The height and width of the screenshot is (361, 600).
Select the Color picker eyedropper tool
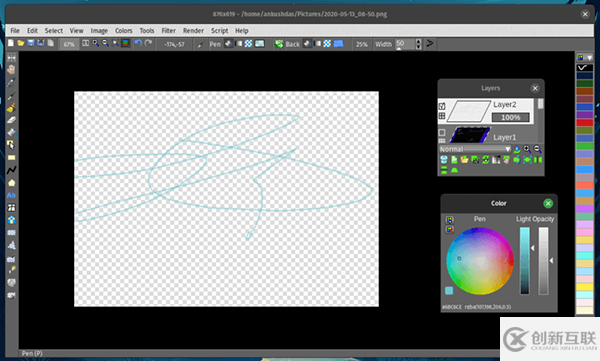(11, 82)
